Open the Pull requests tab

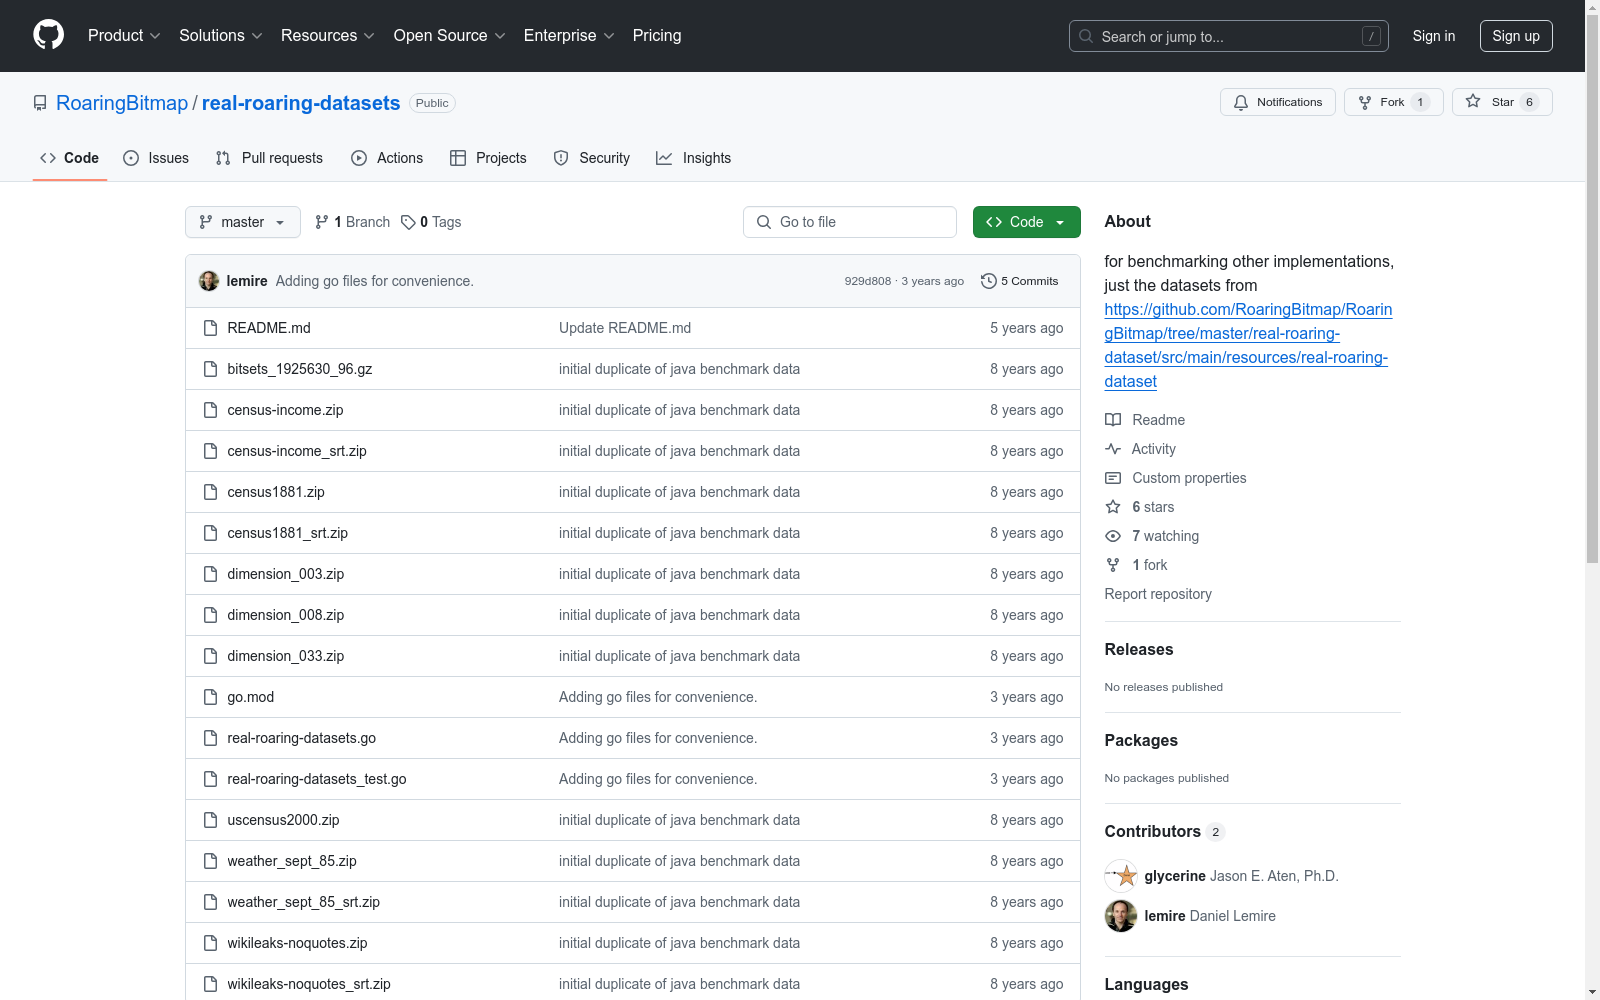pyautogui.click(x=269, y=158)
